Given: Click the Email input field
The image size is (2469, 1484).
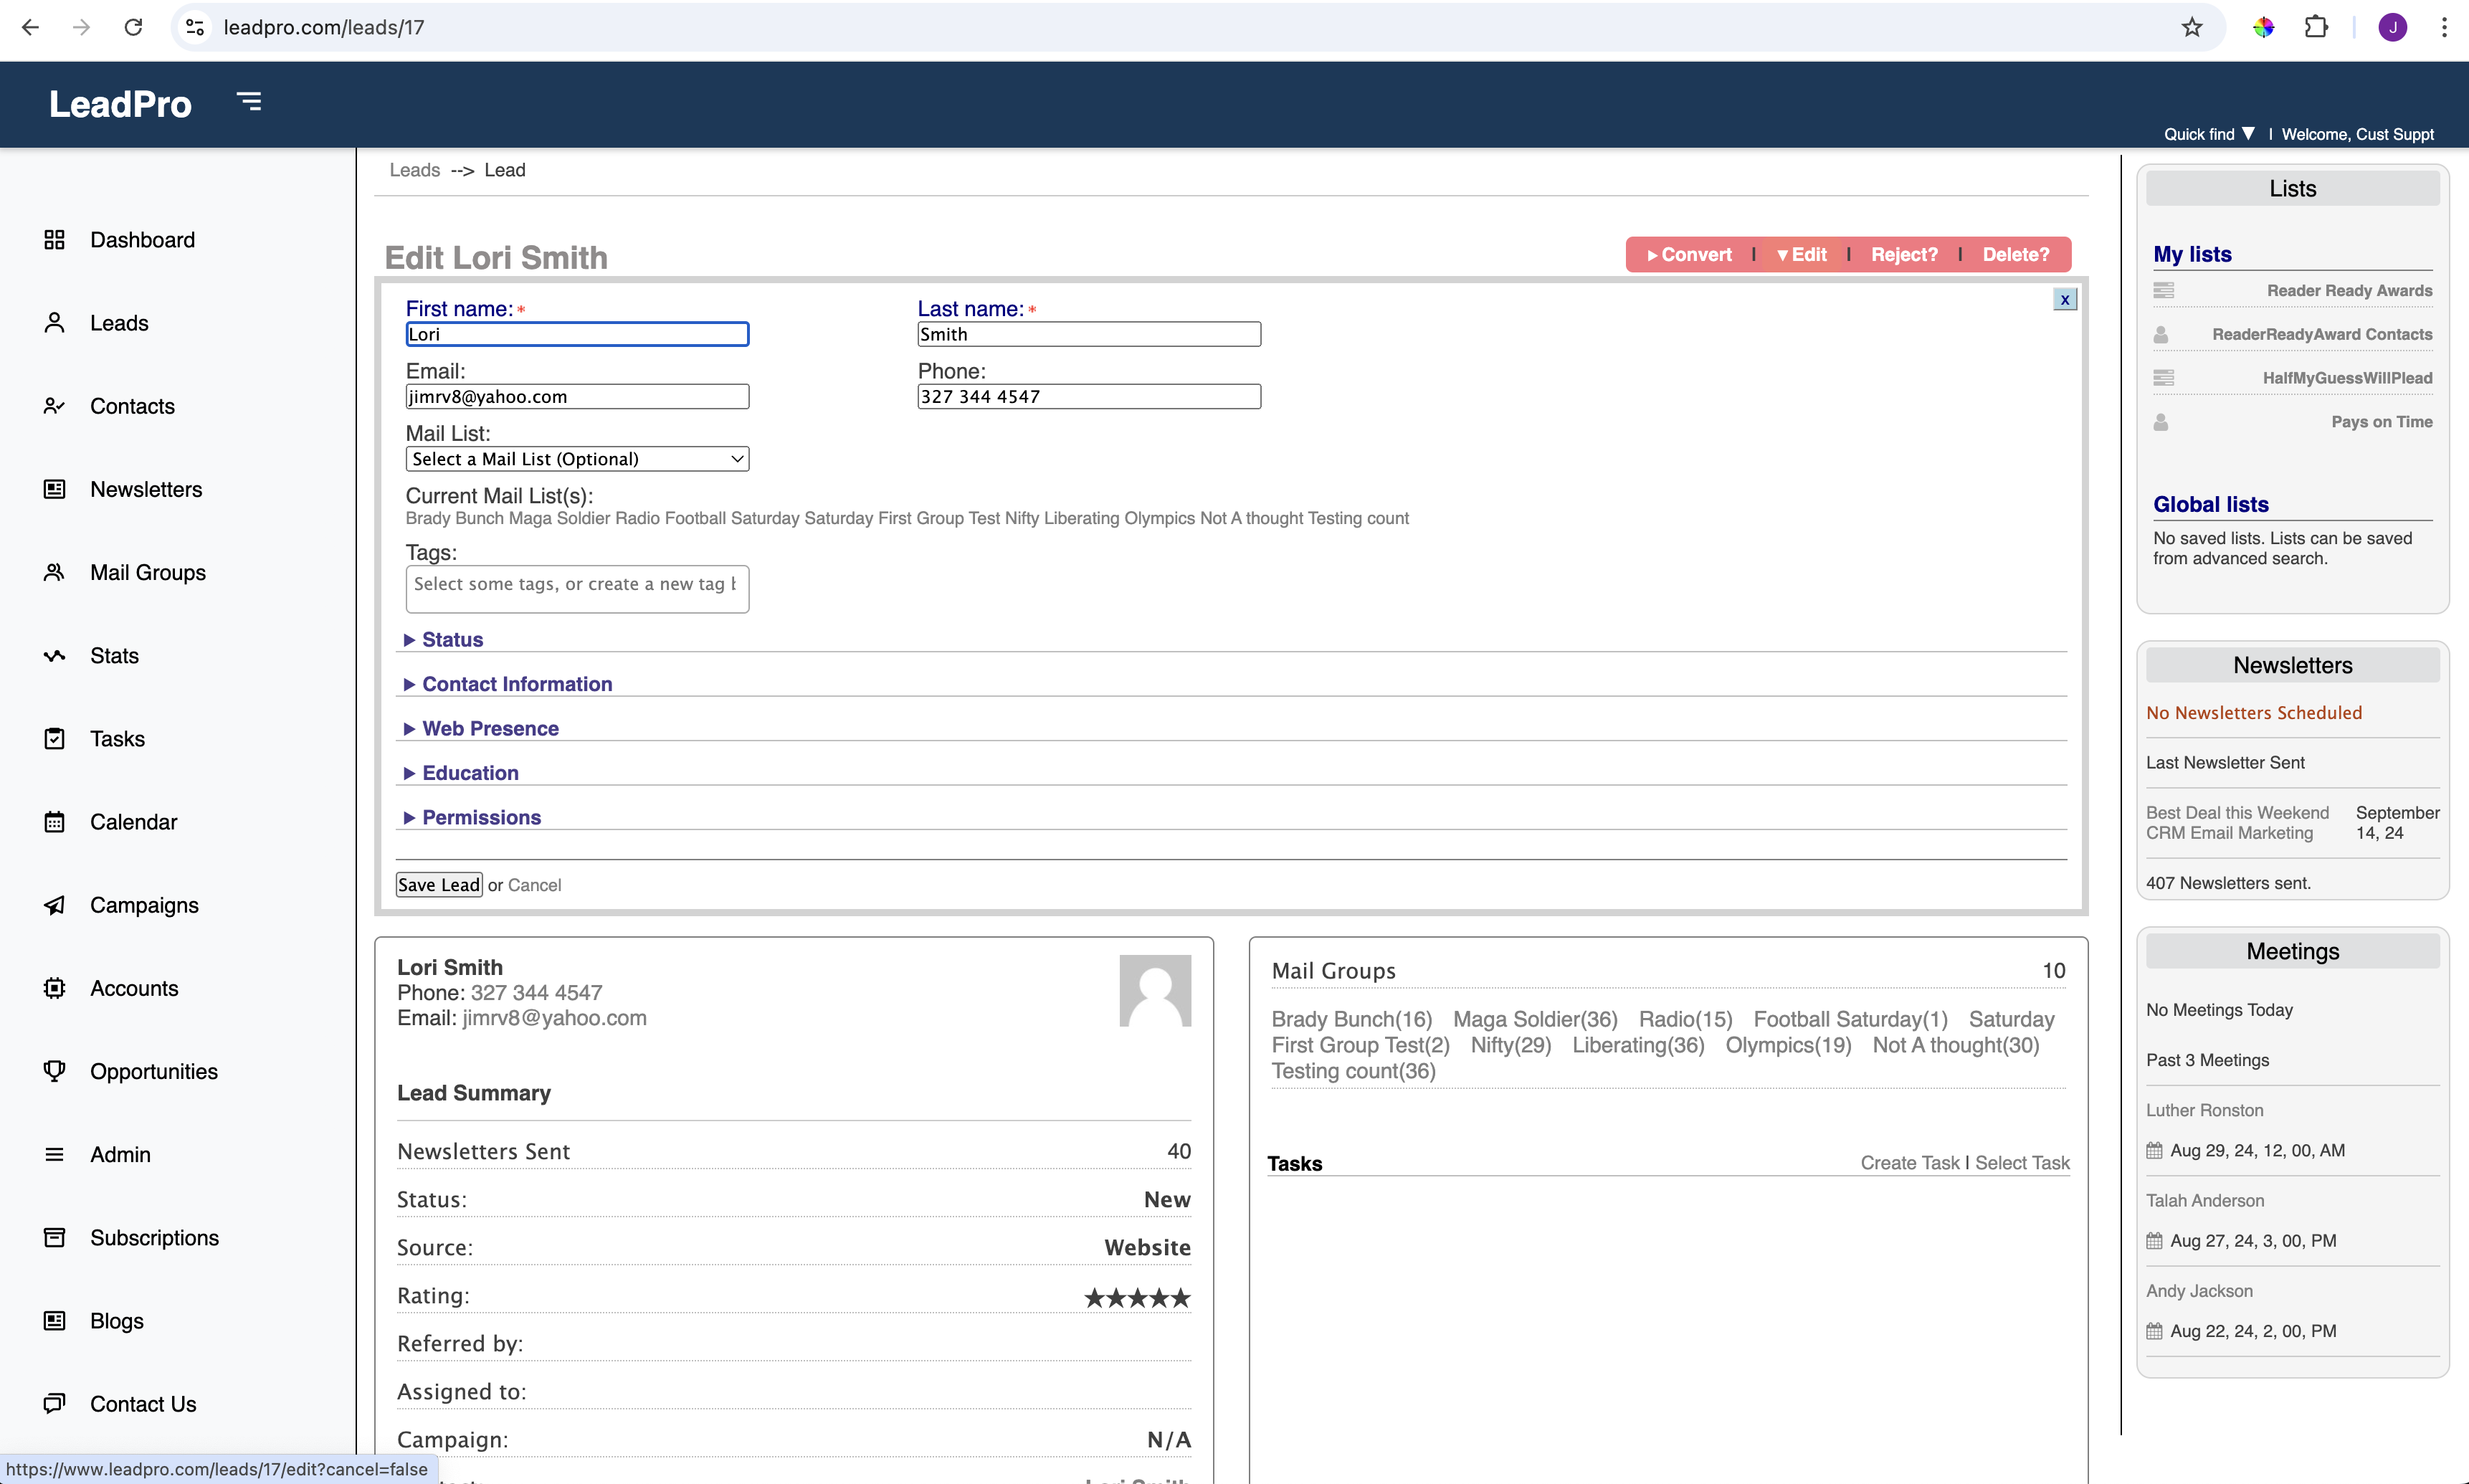Looking at the screenshot, I should pyautogui.click(x=577, y=397).
